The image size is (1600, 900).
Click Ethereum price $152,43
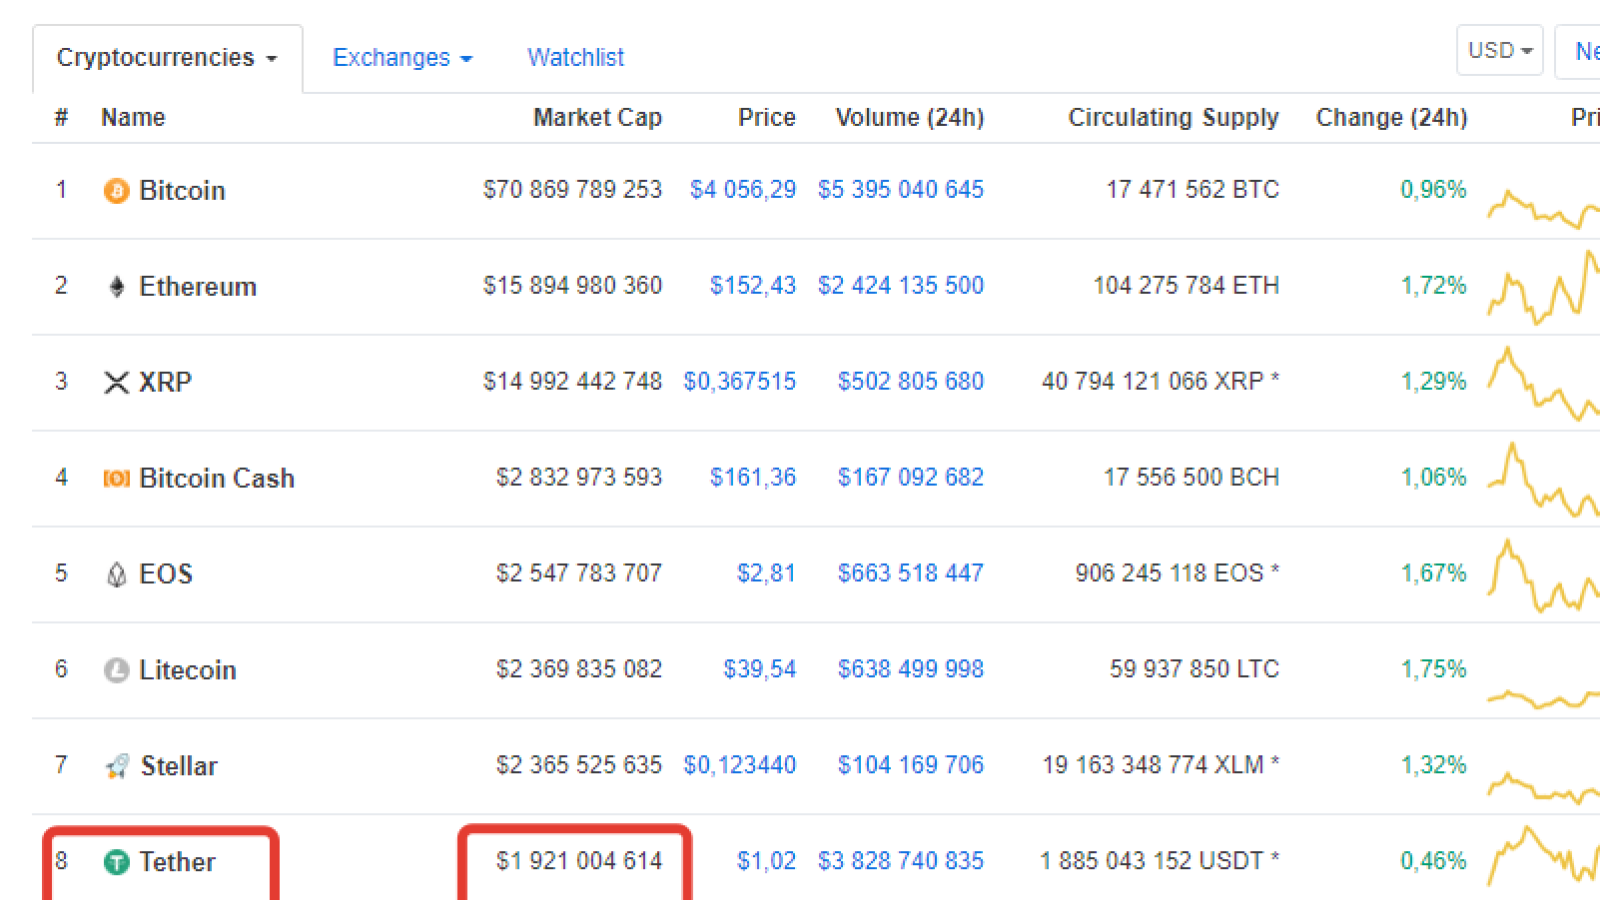753,286
